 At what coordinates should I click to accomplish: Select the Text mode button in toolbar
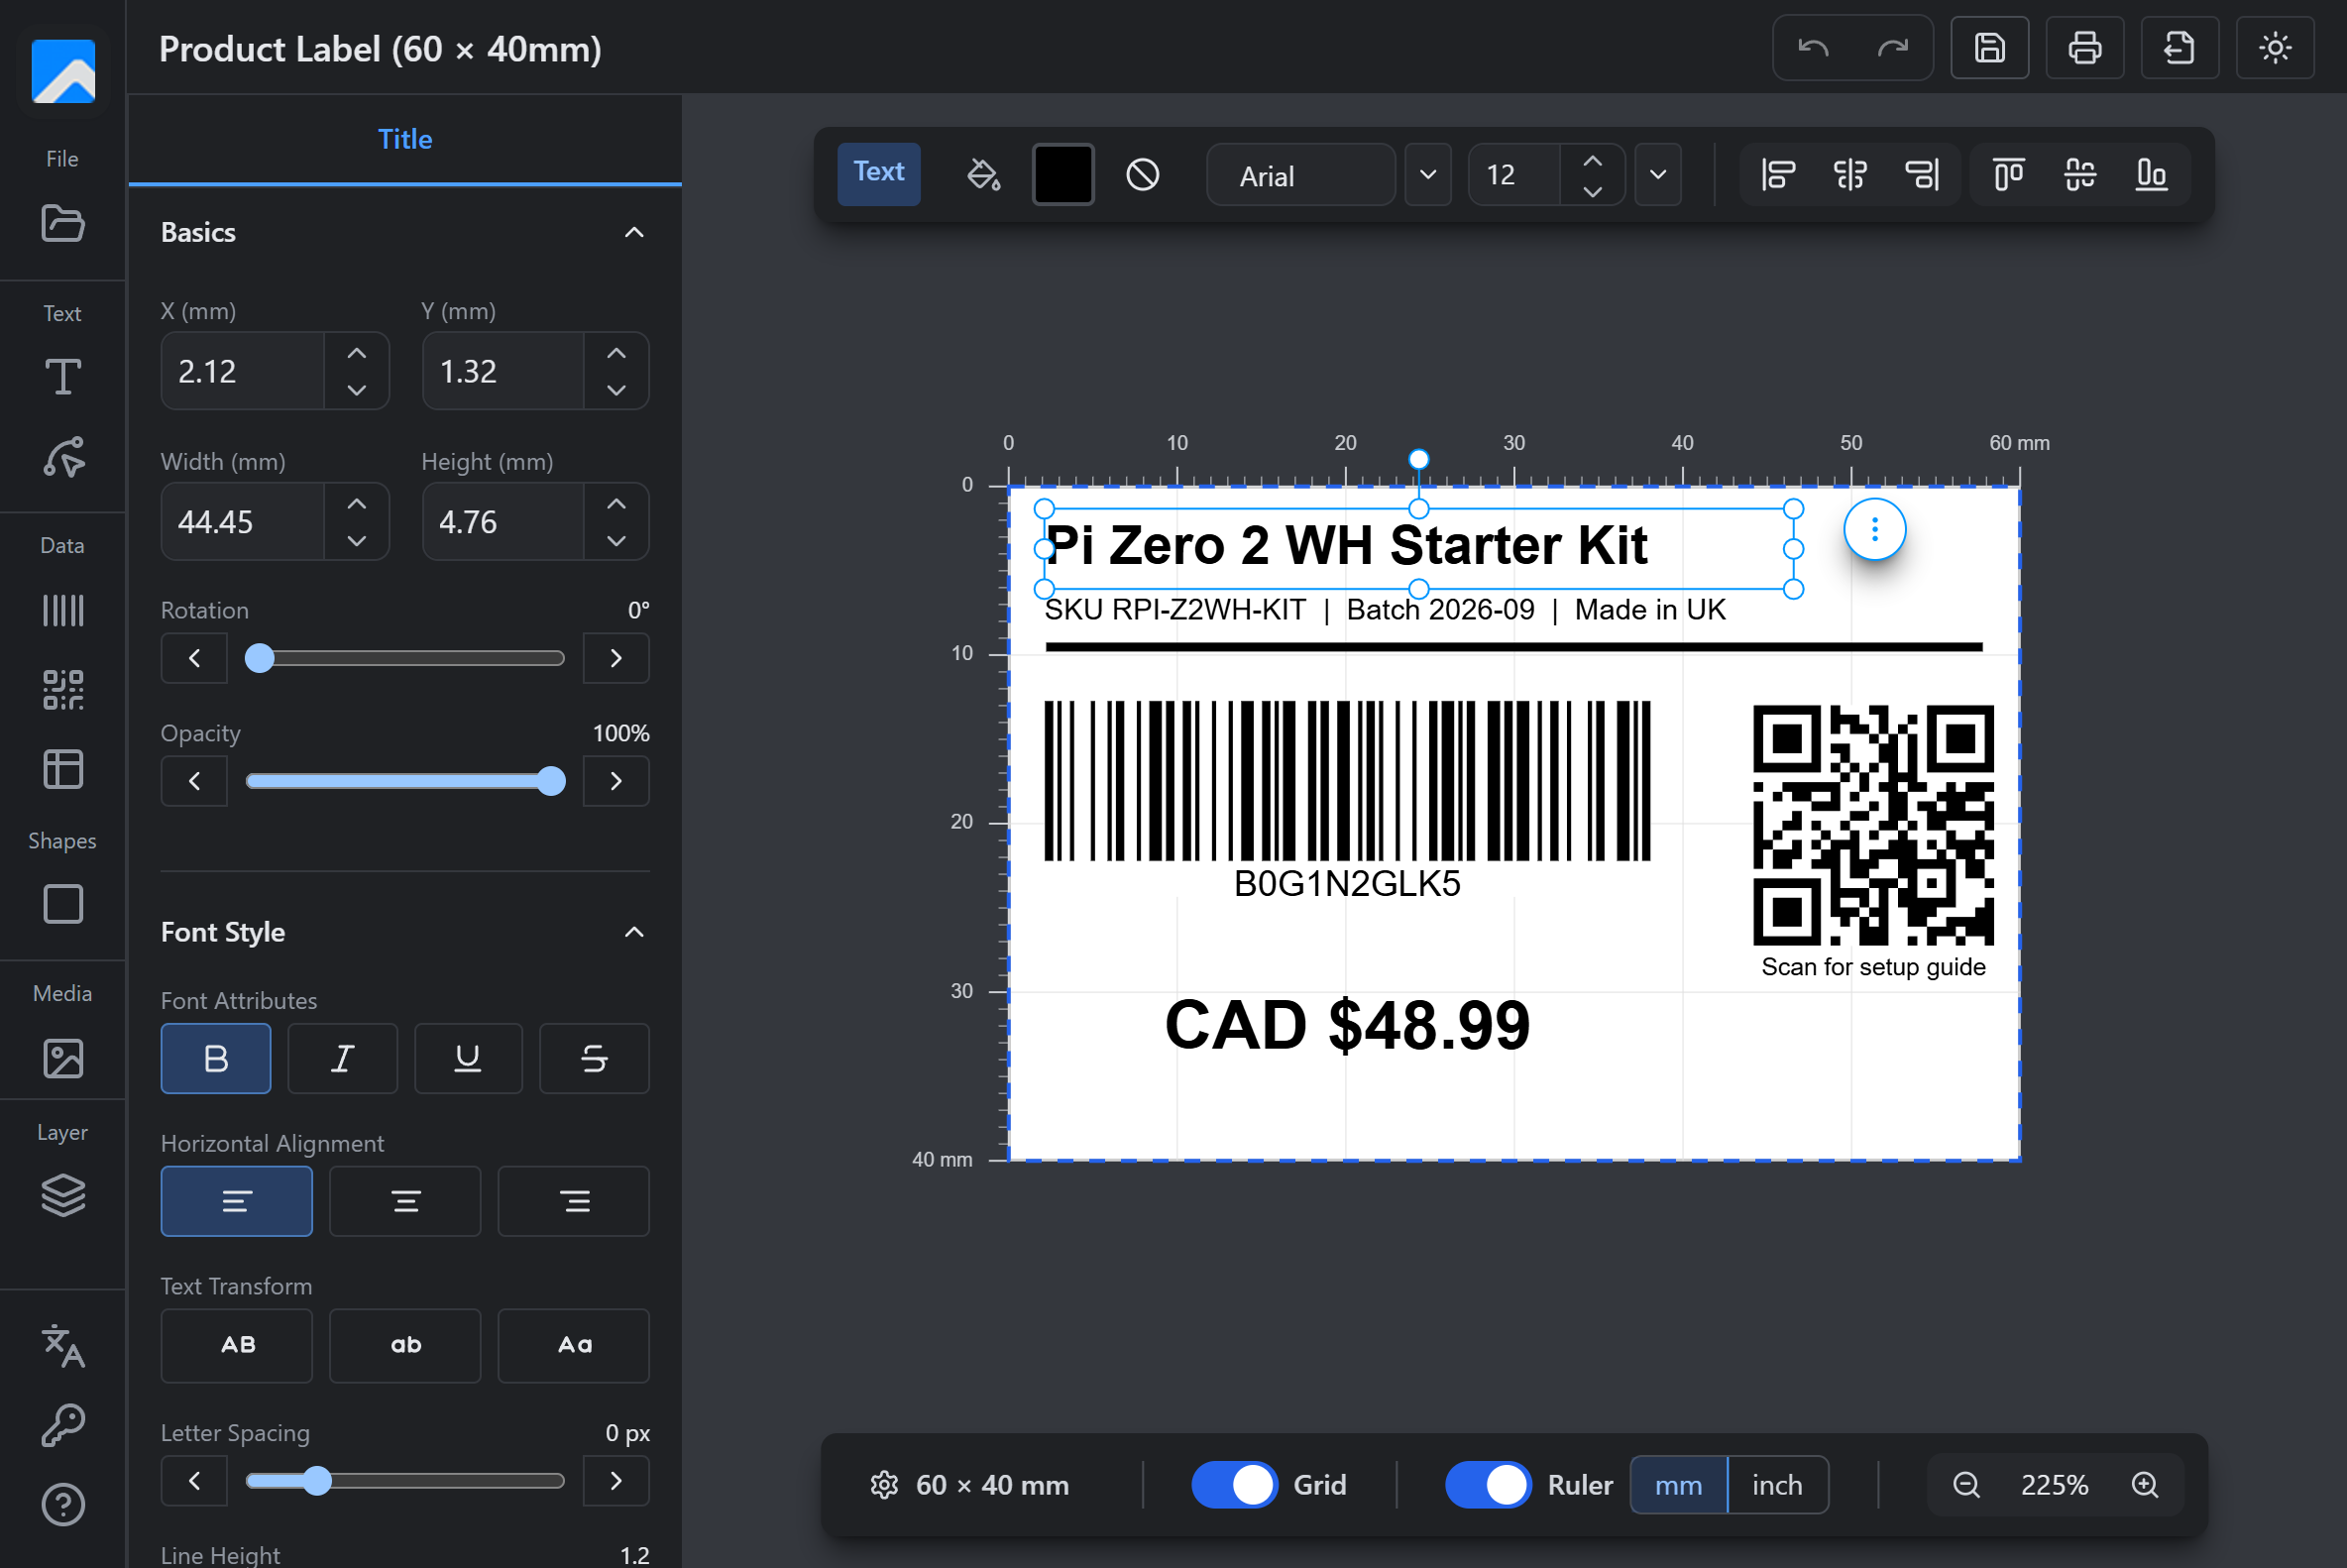(878, 173)
